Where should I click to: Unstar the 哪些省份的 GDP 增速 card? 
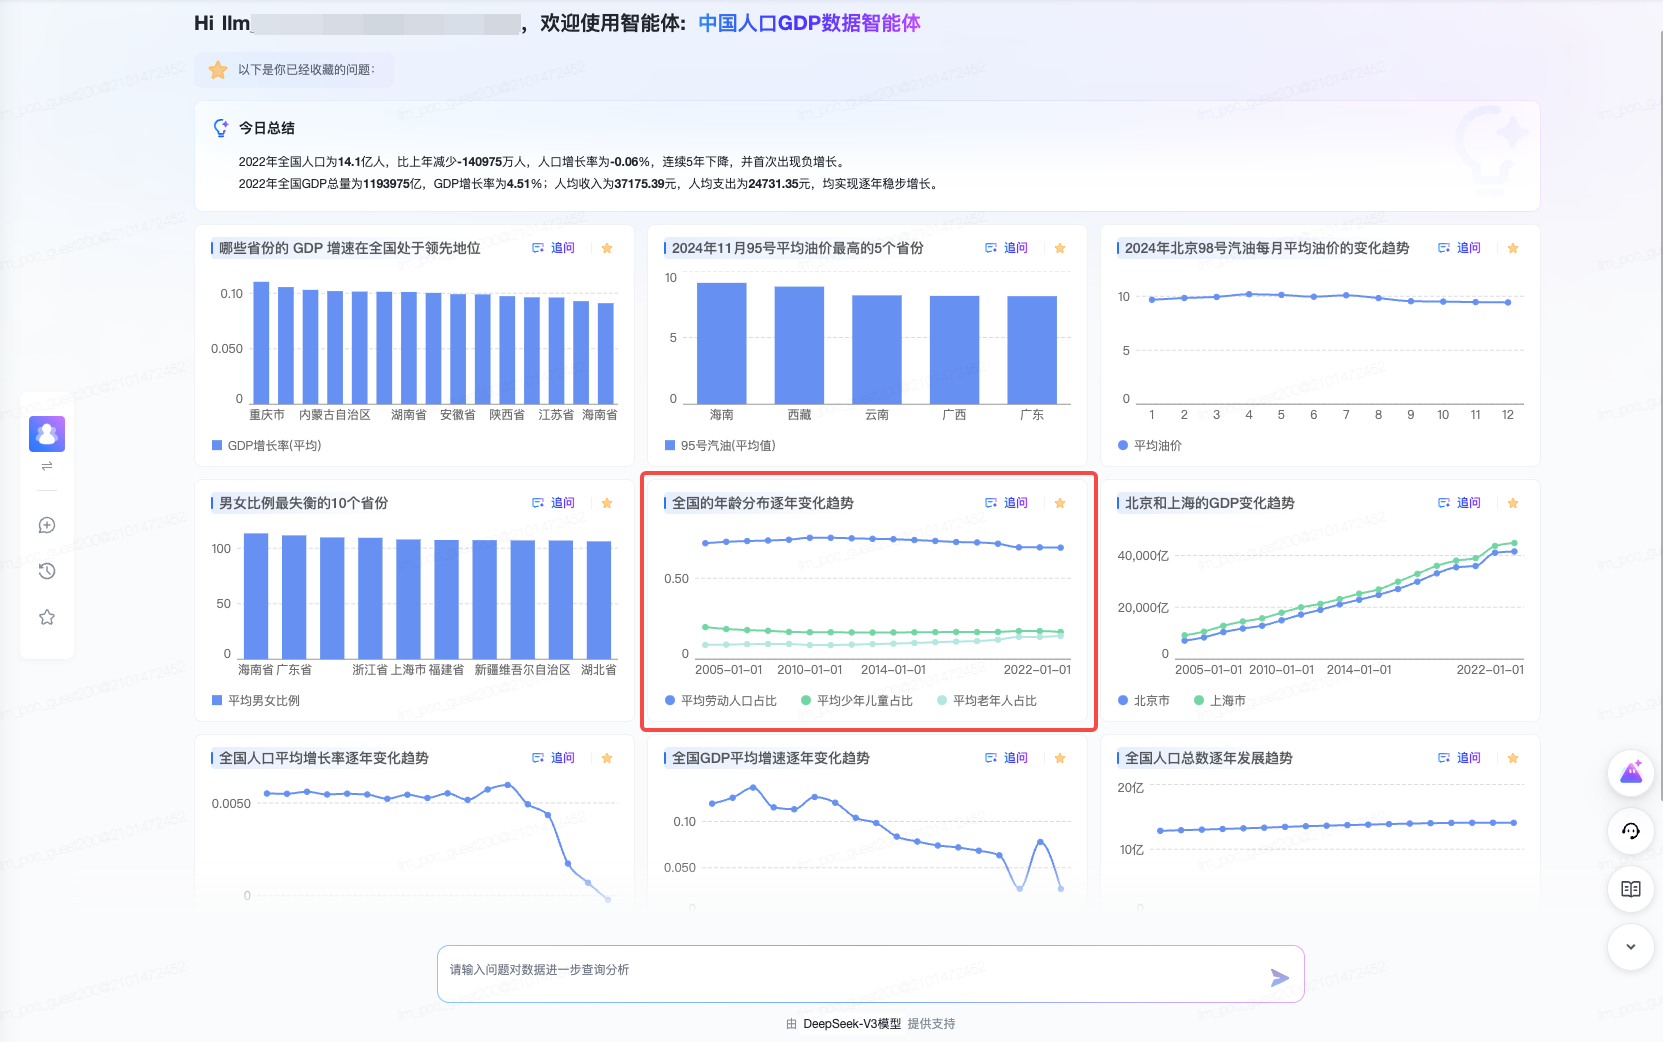pyautogui.click(x=607, y=248)
